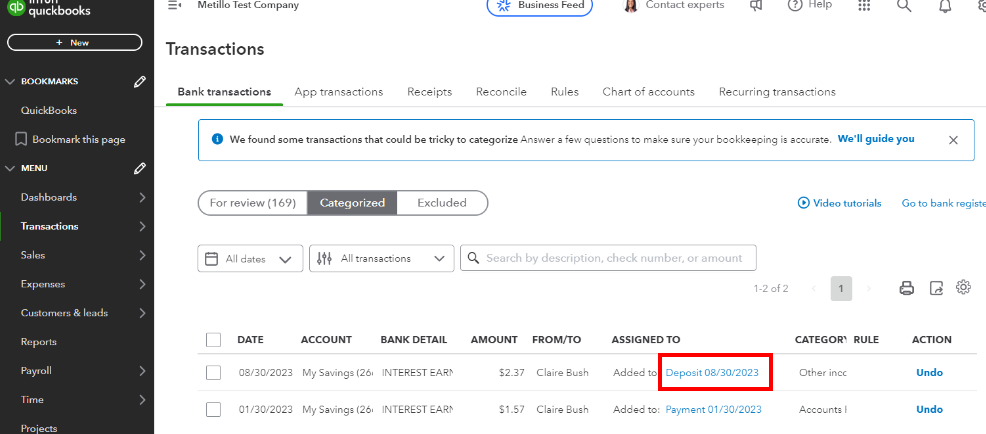Image resolution: width=986 pixels, height=434 pixels.
Task: Edit bookmarks with pencil icon
Action: (x=141, y=82)
